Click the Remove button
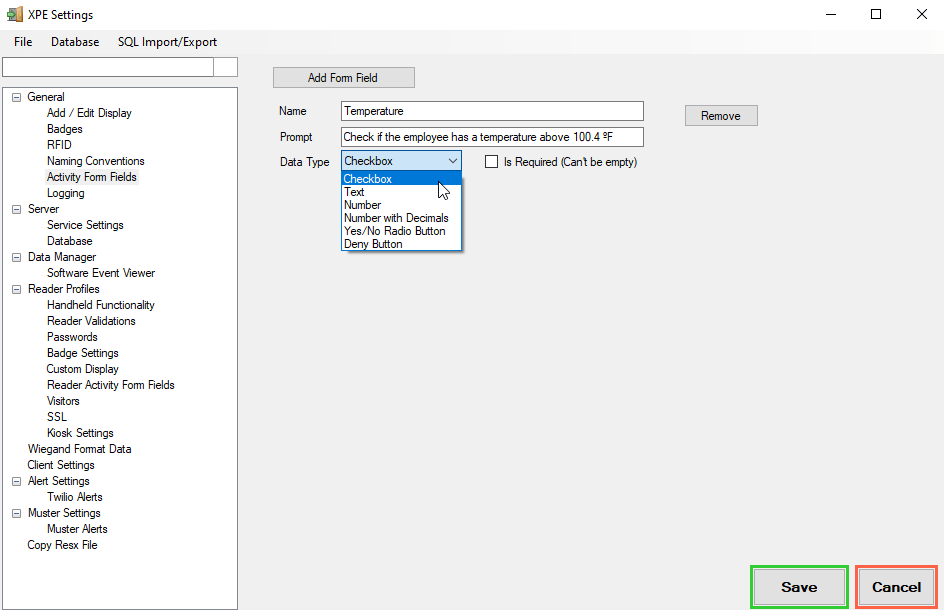The image size is (944, 610). pyautogui.click(x=721, y=116)
